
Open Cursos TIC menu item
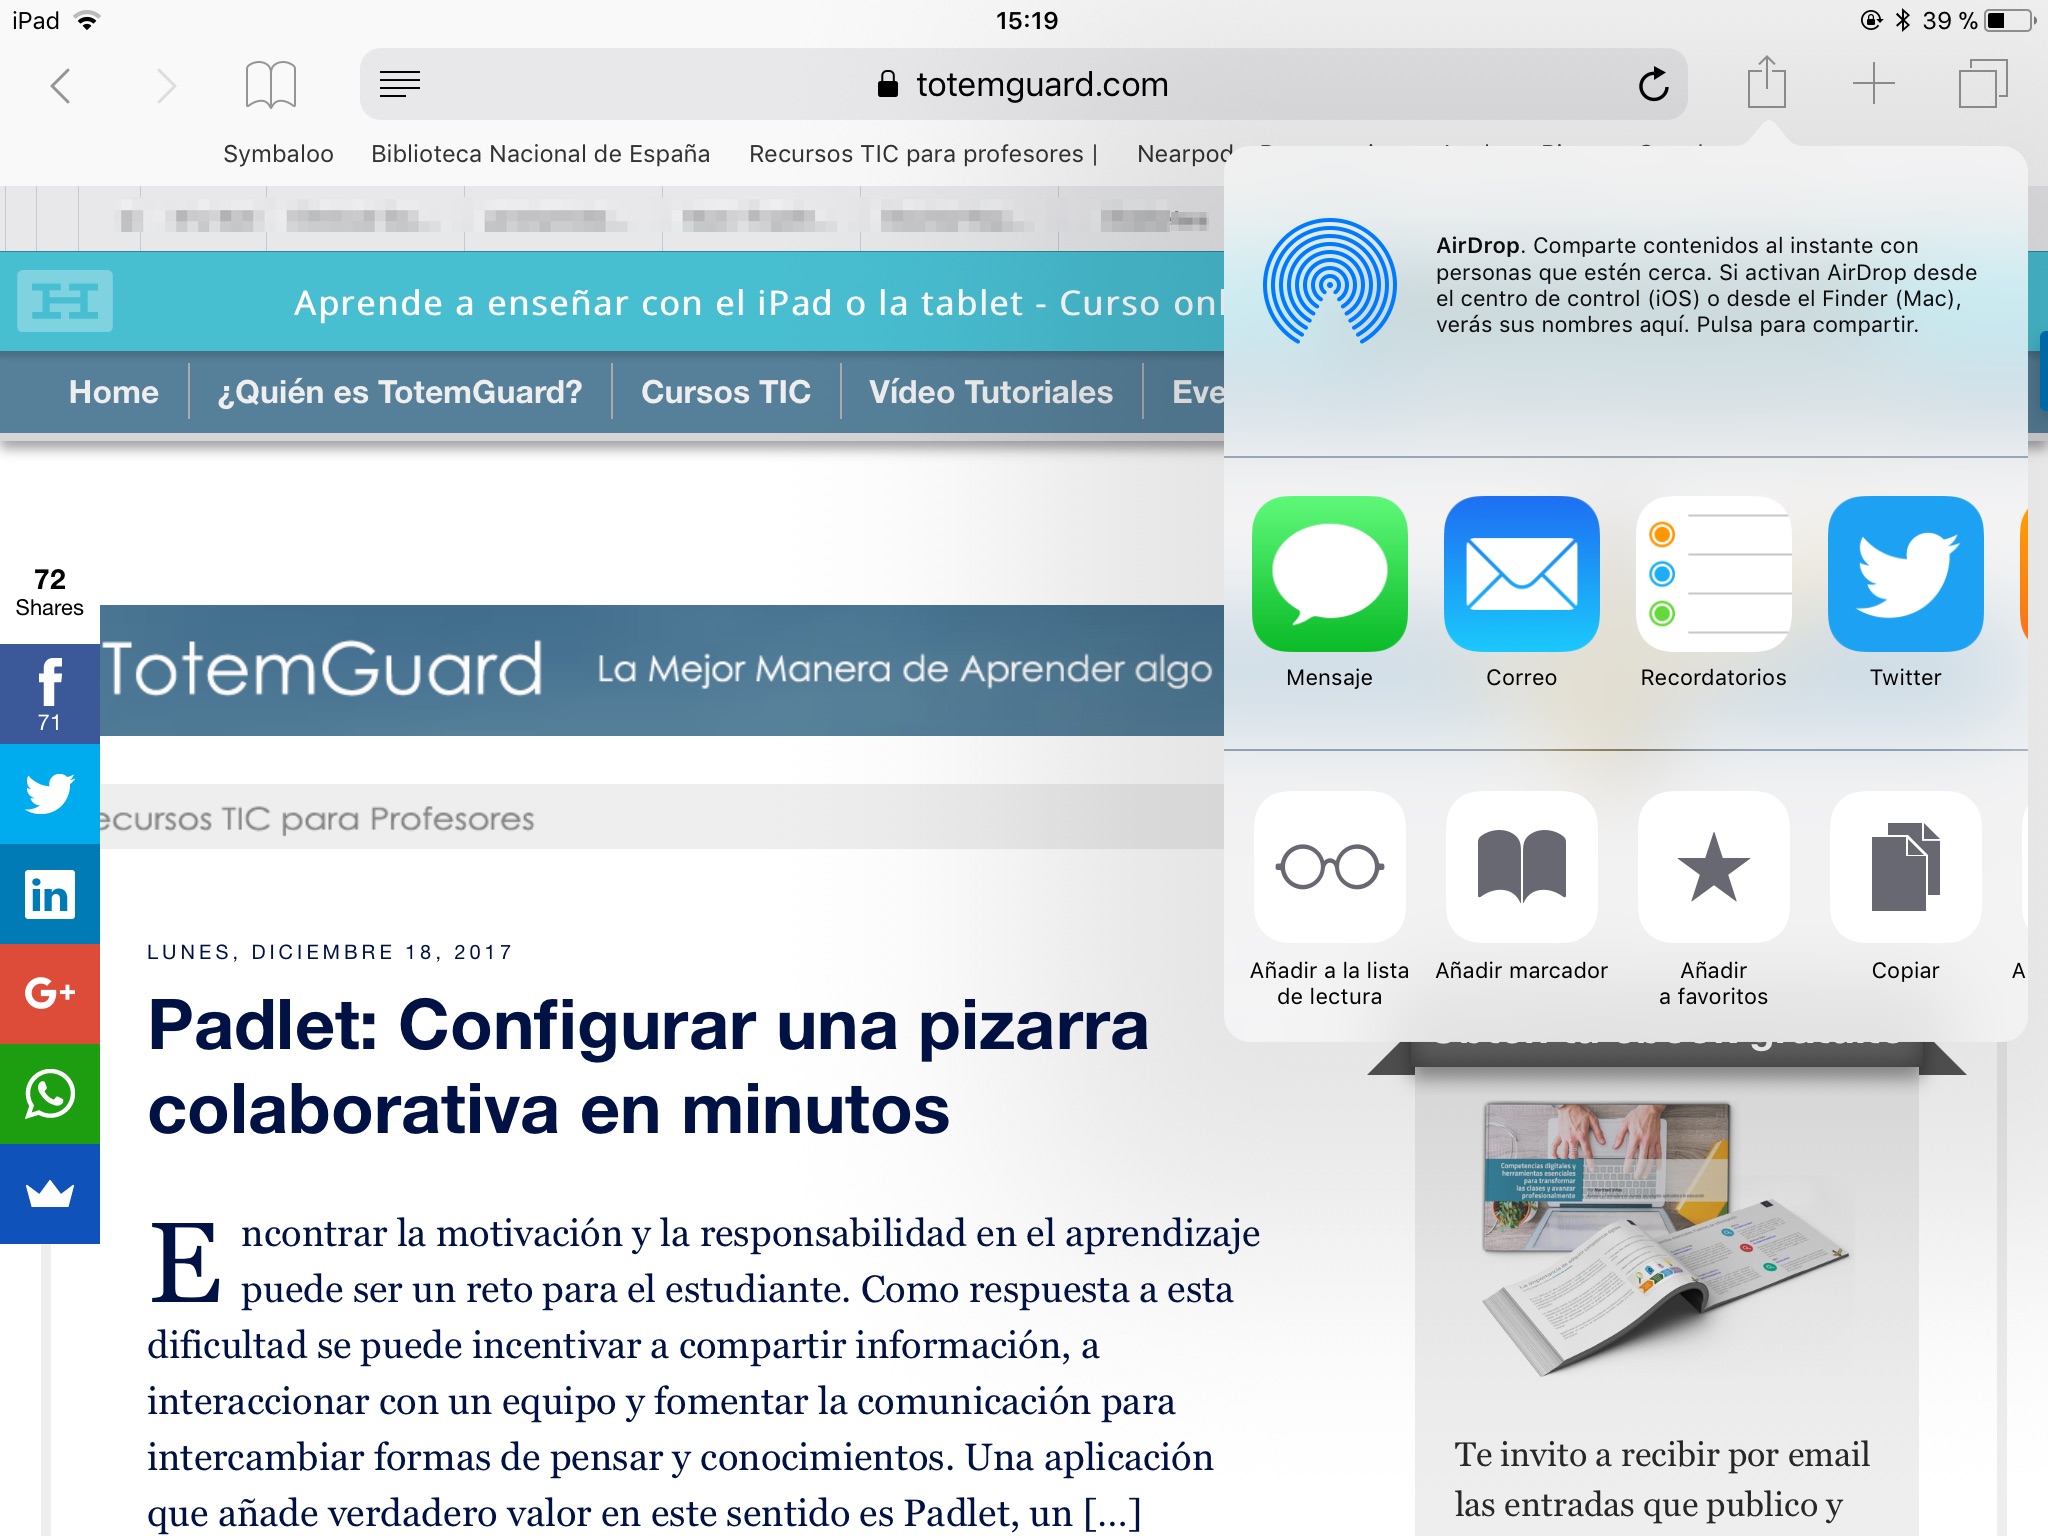726,392
